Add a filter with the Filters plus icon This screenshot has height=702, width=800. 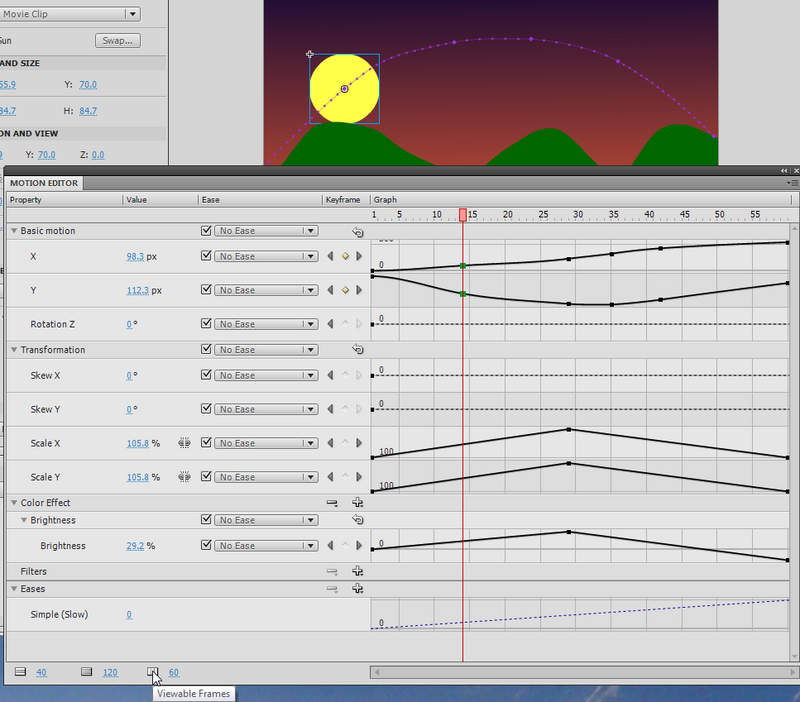tap(357, 572)
